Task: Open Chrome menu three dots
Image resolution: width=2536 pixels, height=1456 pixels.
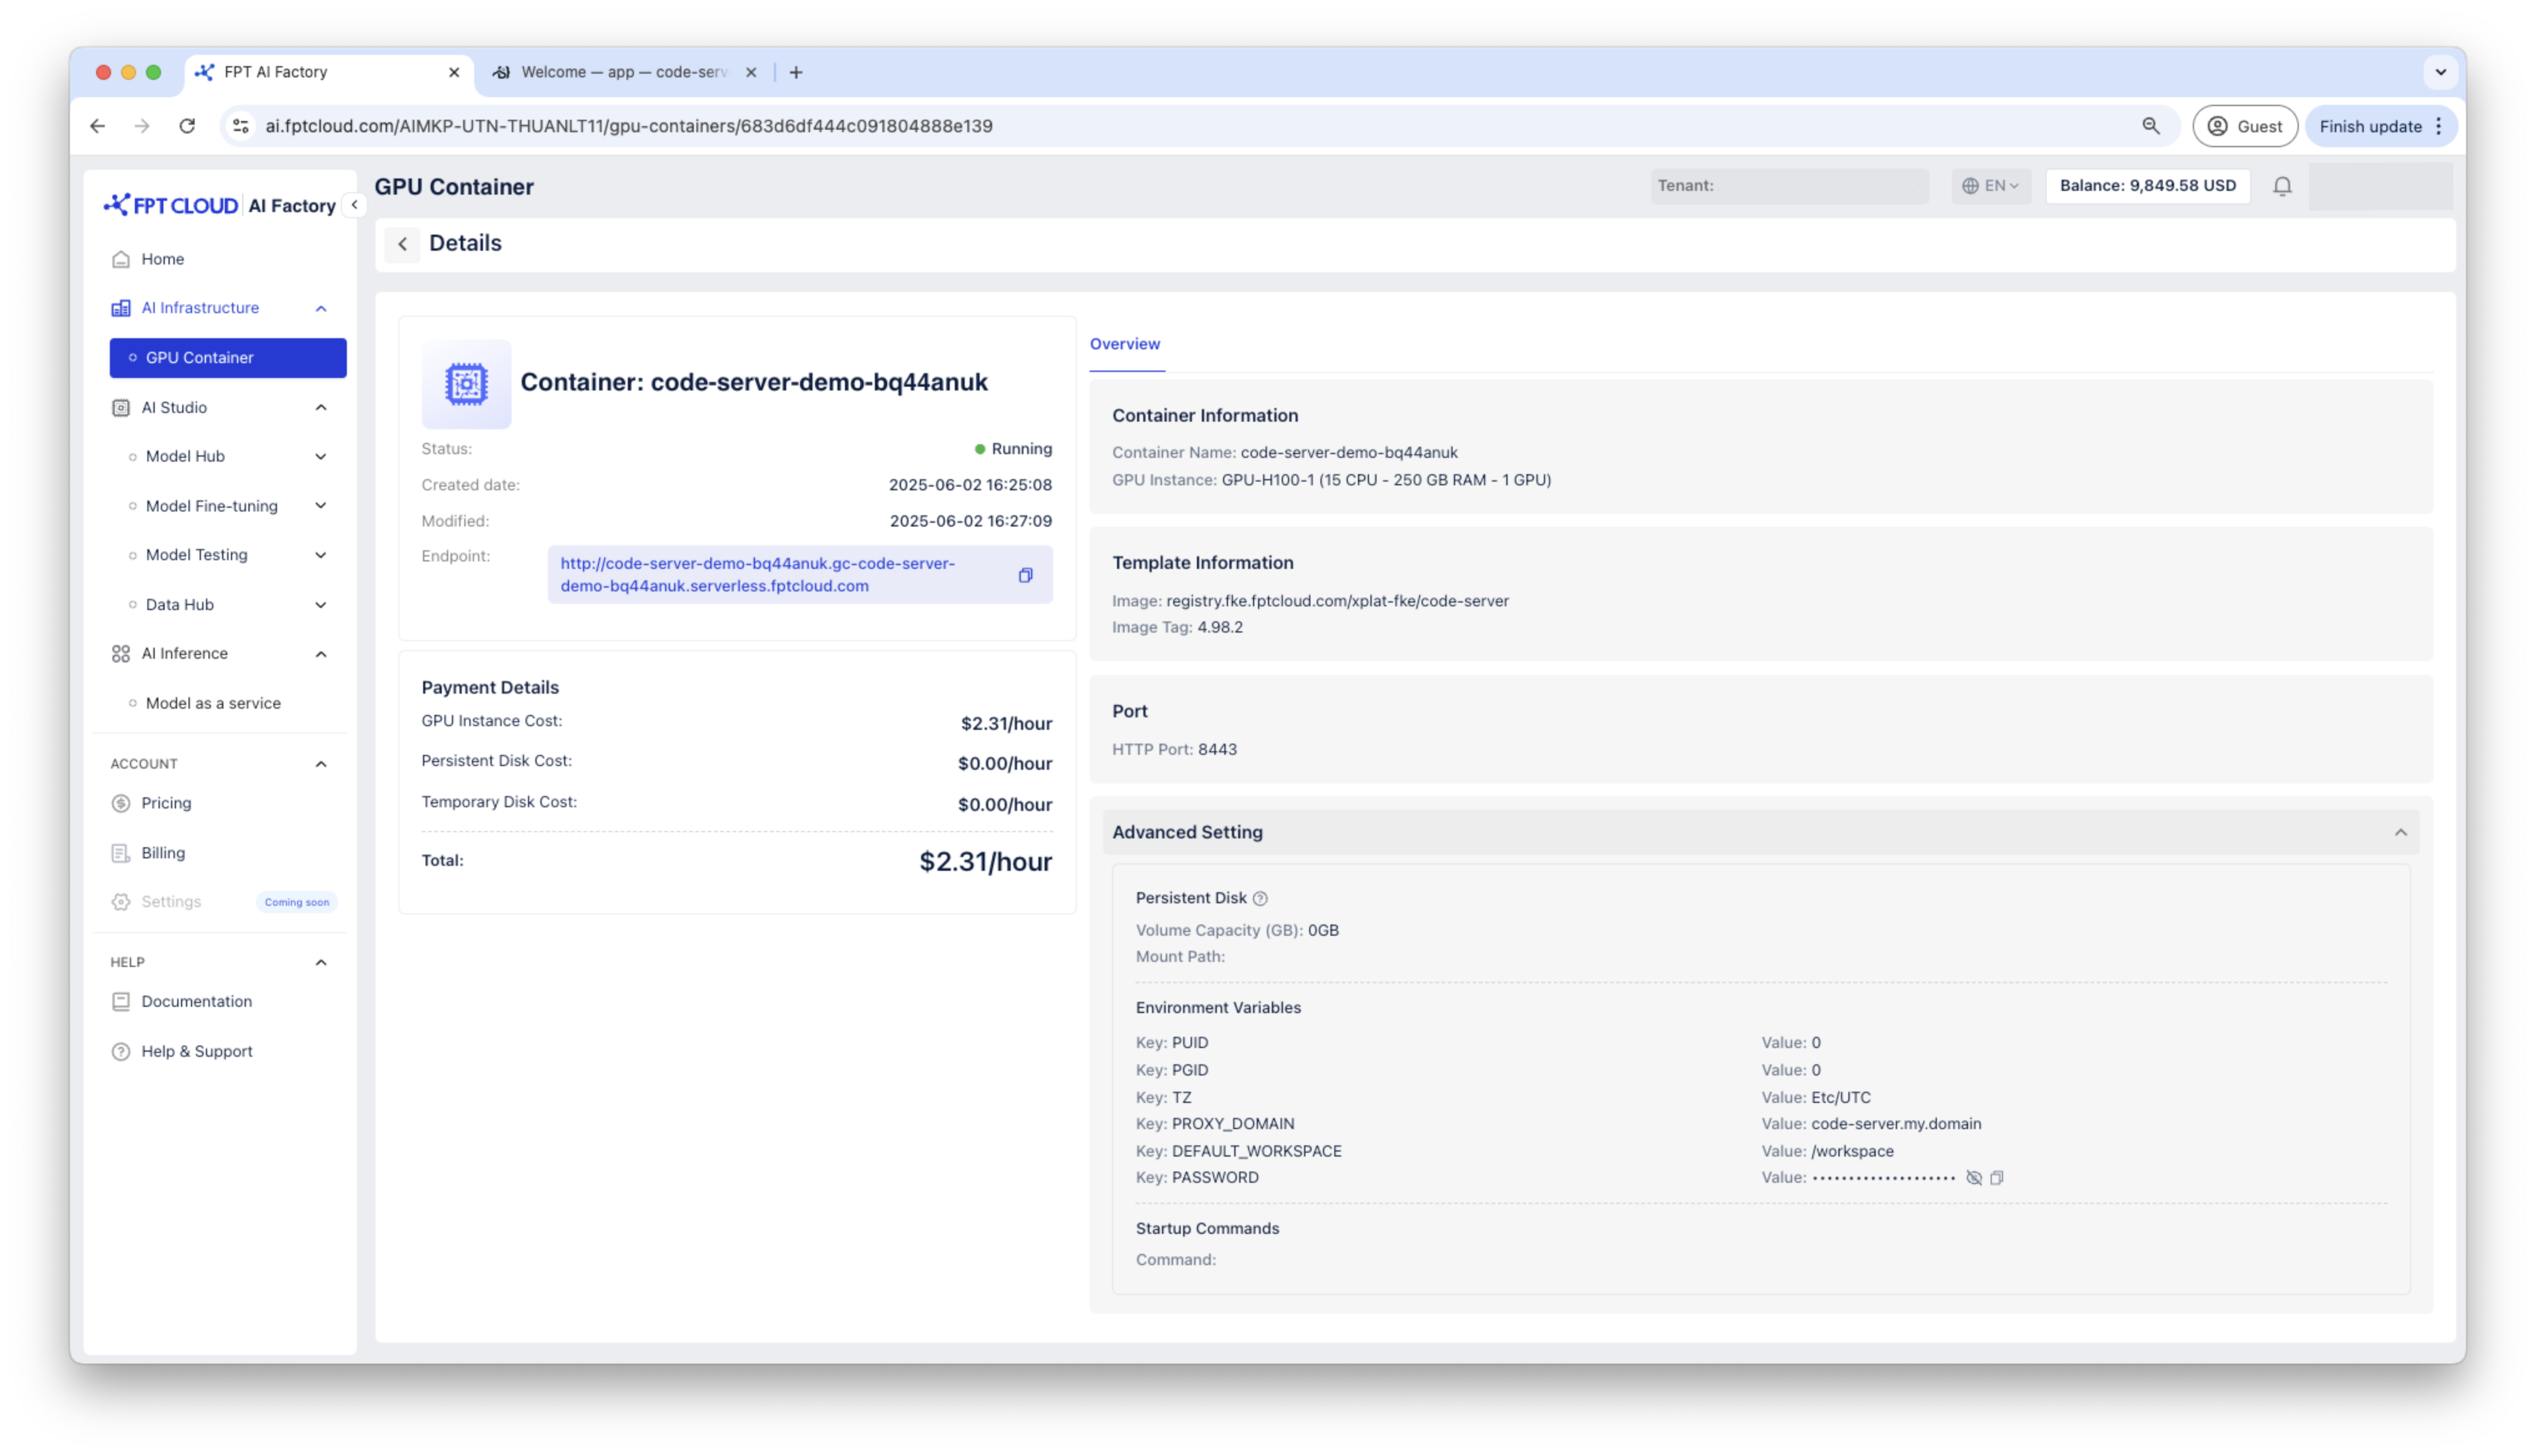Action: (2440, 126)
